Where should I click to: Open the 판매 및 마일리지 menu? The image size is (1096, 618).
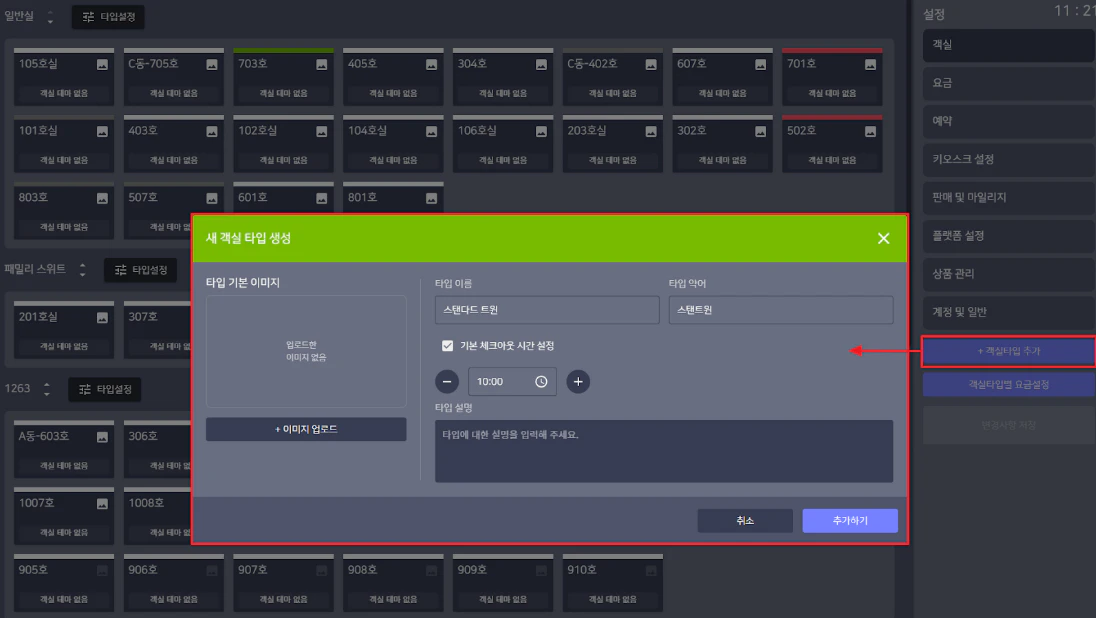(x=1009, y=198)
